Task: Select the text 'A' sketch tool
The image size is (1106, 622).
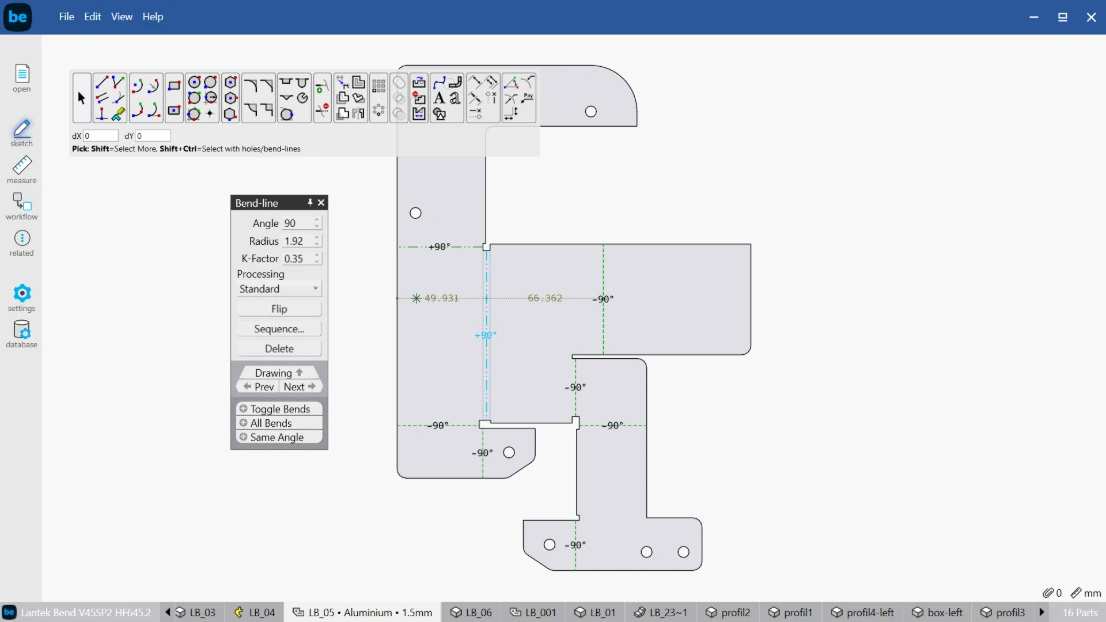Action: pos(439,98)
